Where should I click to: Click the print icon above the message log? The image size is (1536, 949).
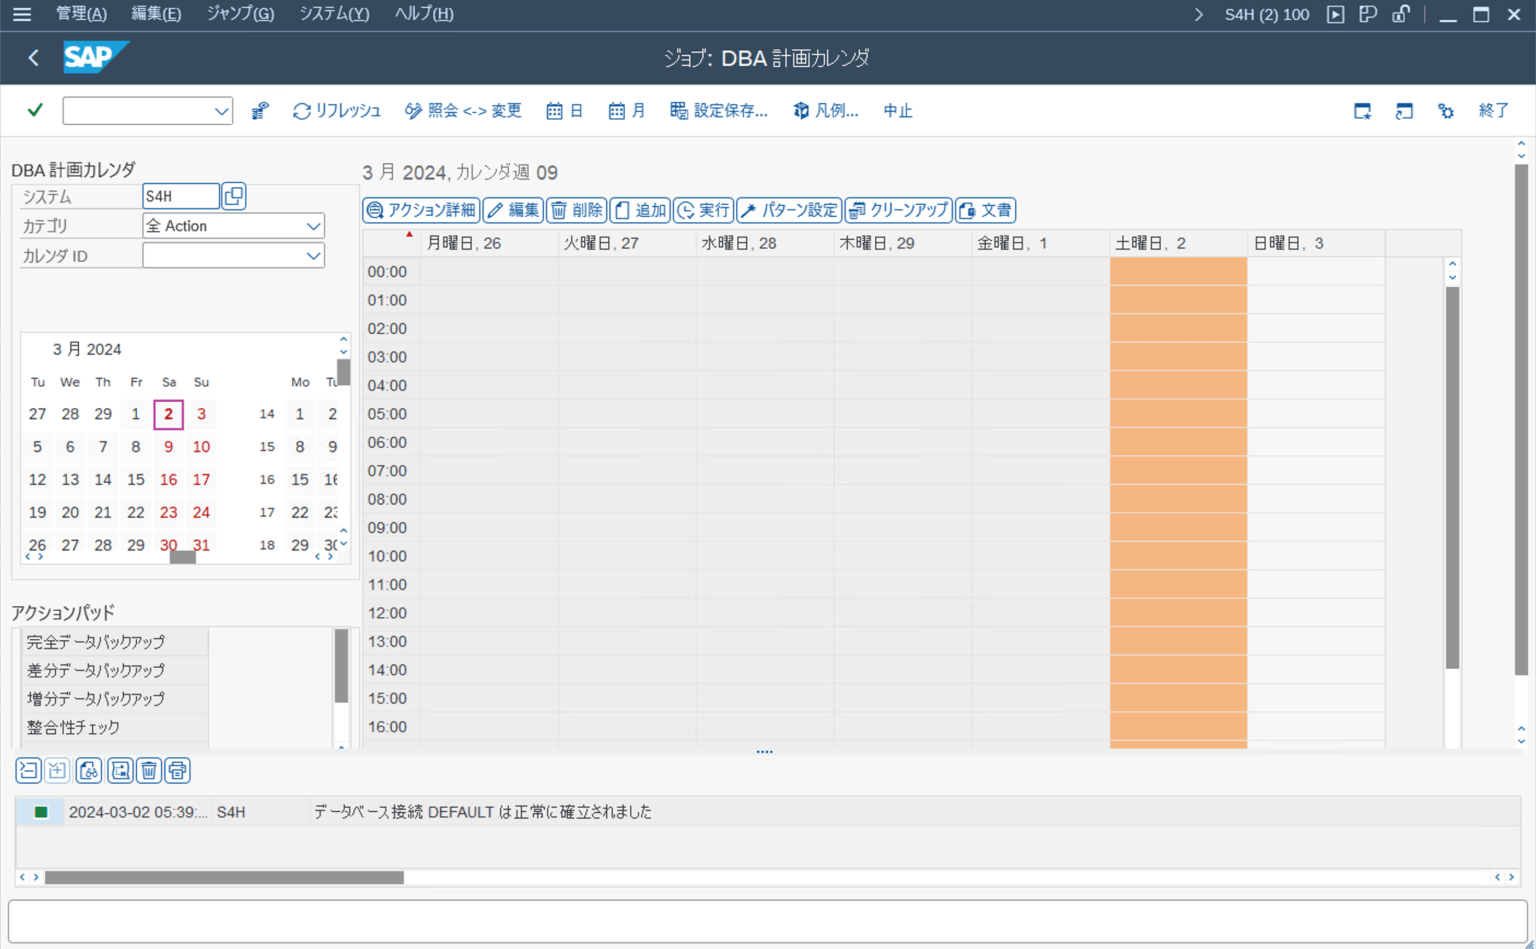[x=177, y=770]
